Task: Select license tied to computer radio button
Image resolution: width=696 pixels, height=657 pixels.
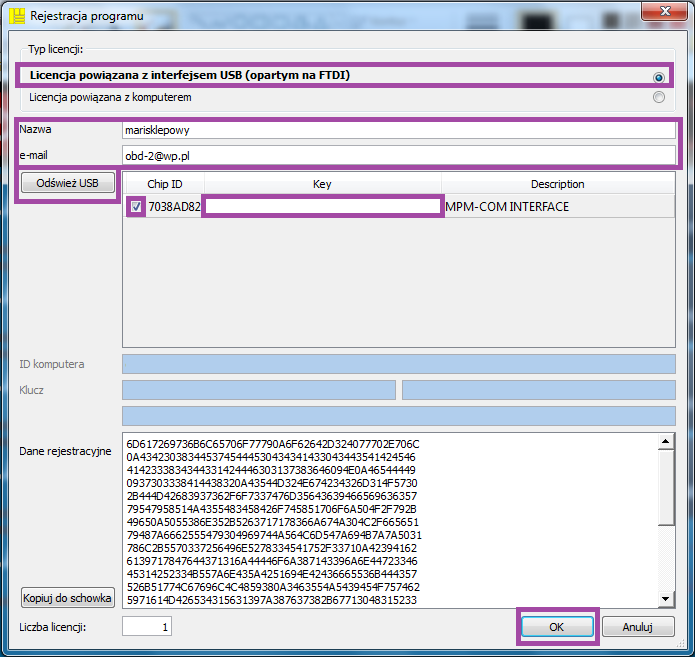Action: tap(658, 97)
